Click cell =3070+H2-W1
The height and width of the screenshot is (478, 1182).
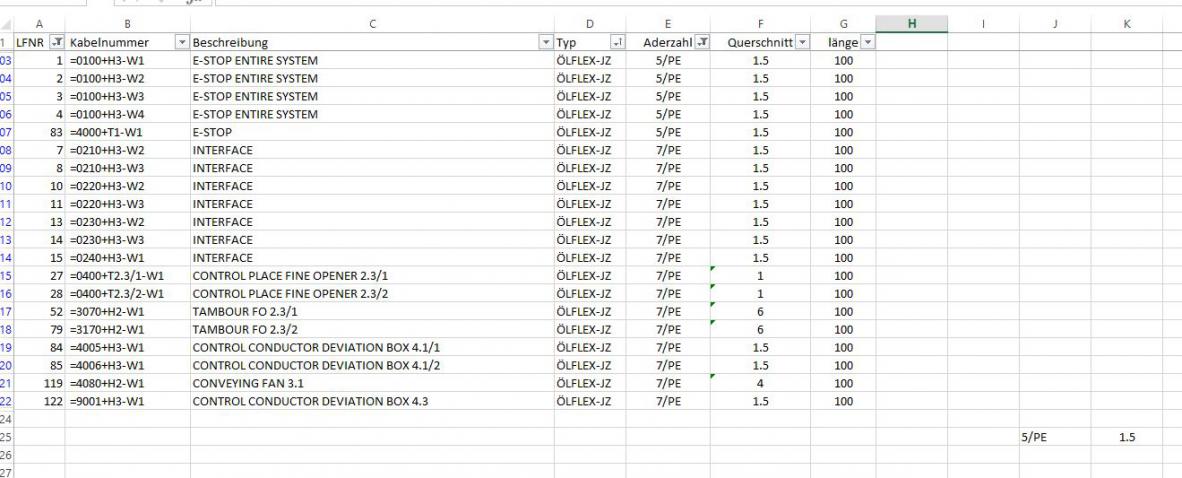click(x=127, y=311)
